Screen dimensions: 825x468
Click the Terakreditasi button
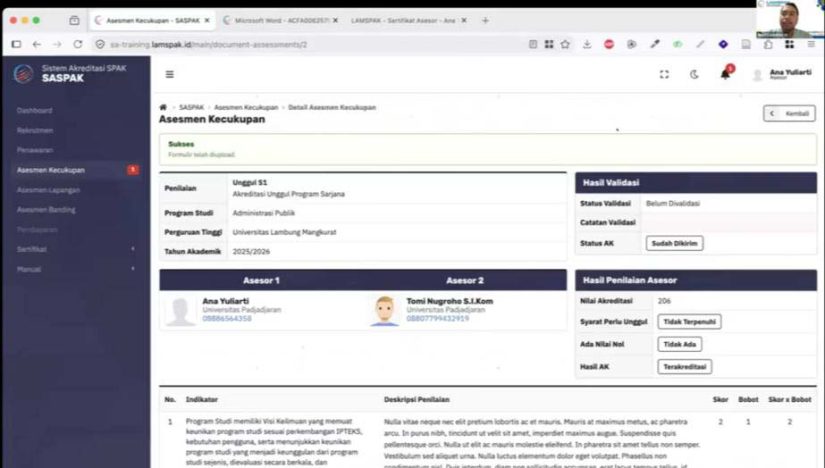pos(685,367)
